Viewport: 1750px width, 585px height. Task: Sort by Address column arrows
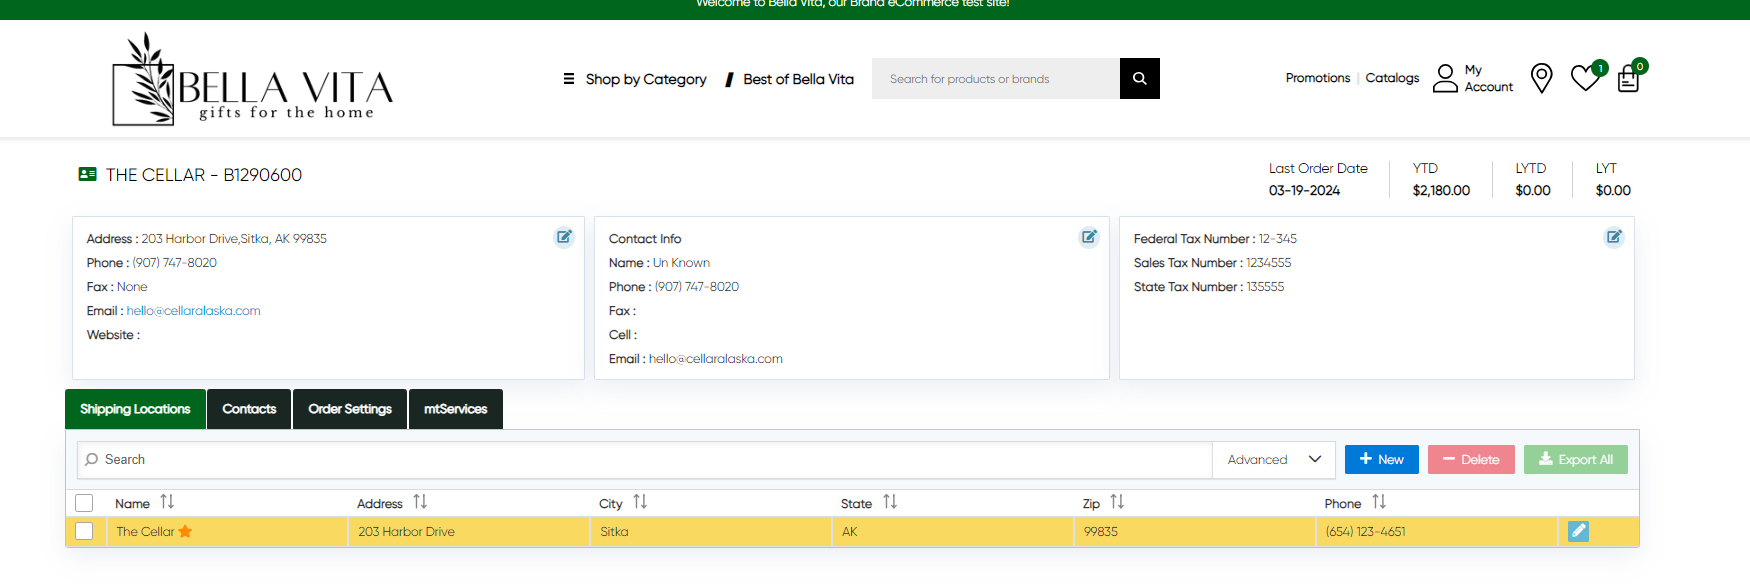click(420, 502)
